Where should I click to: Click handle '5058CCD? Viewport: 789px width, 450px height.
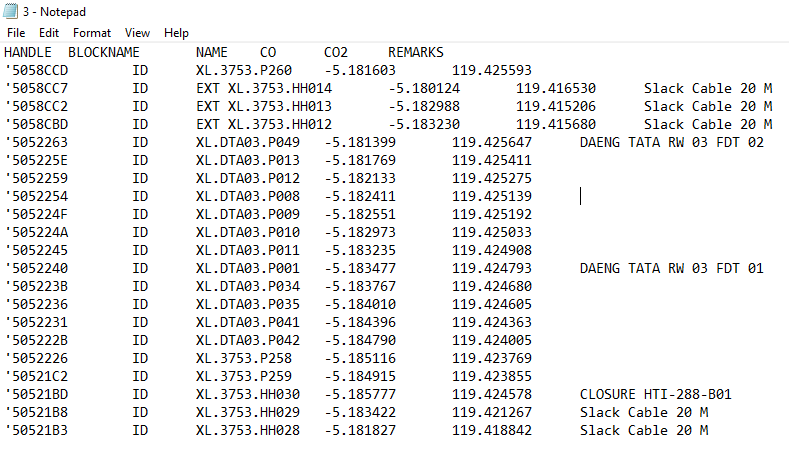coord(36,70)
